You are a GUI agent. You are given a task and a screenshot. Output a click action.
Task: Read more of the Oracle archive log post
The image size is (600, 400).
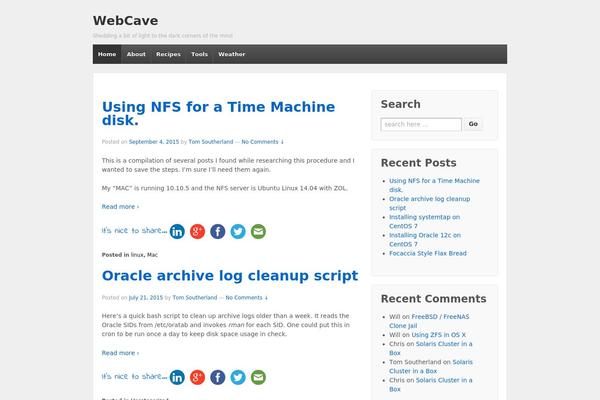pyautogui.click(x=120, y=353)
